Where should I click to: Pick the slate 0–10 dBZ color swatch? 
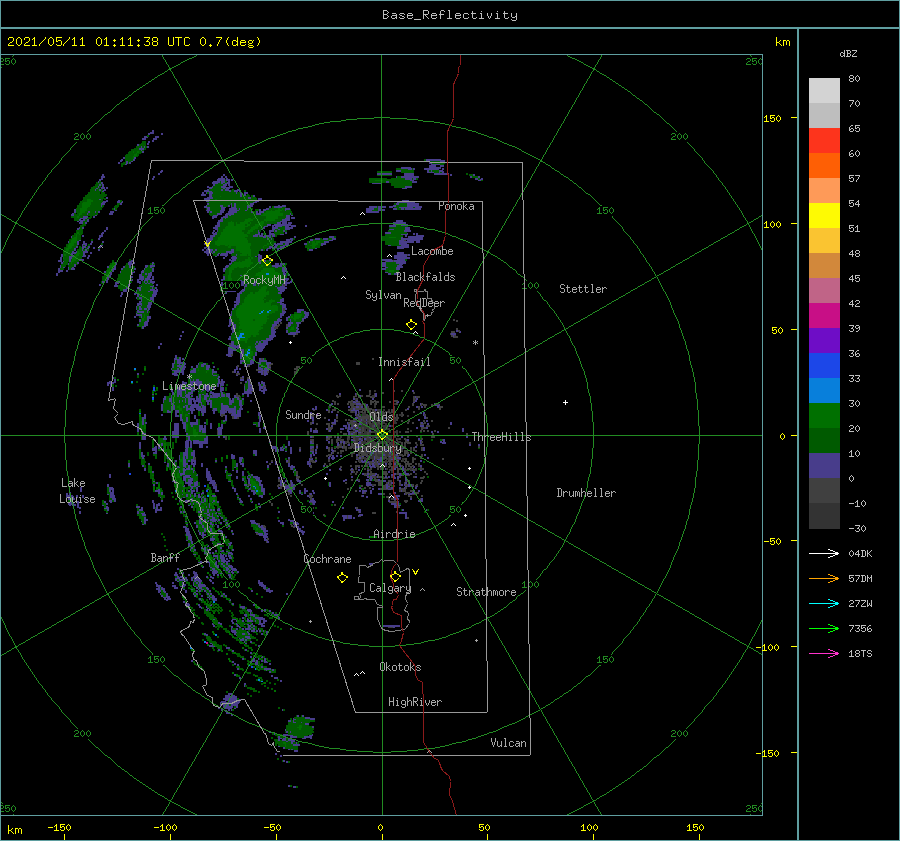coord(824,466)
